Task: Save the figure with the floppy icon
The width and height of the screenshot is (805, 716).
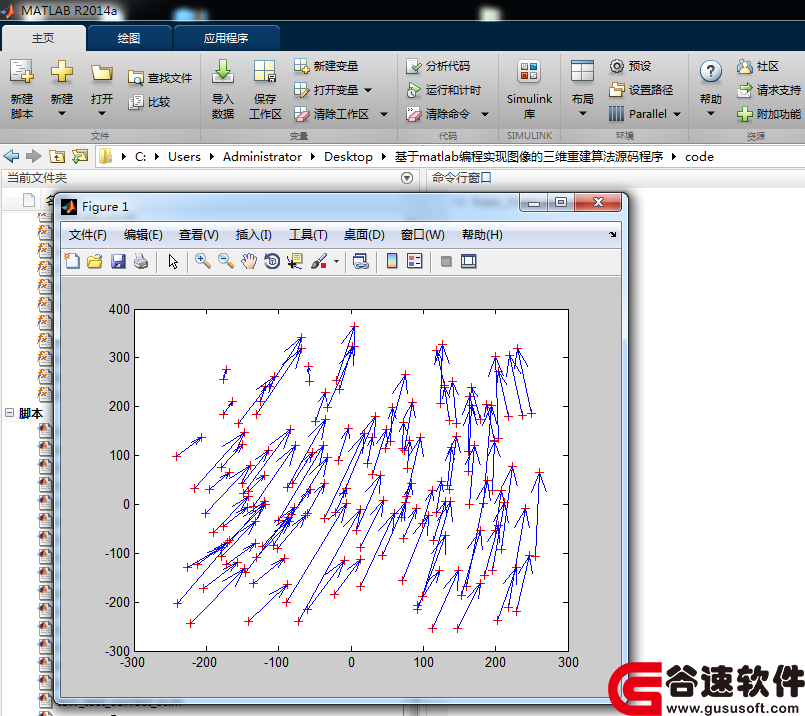Action: (118, 261)
